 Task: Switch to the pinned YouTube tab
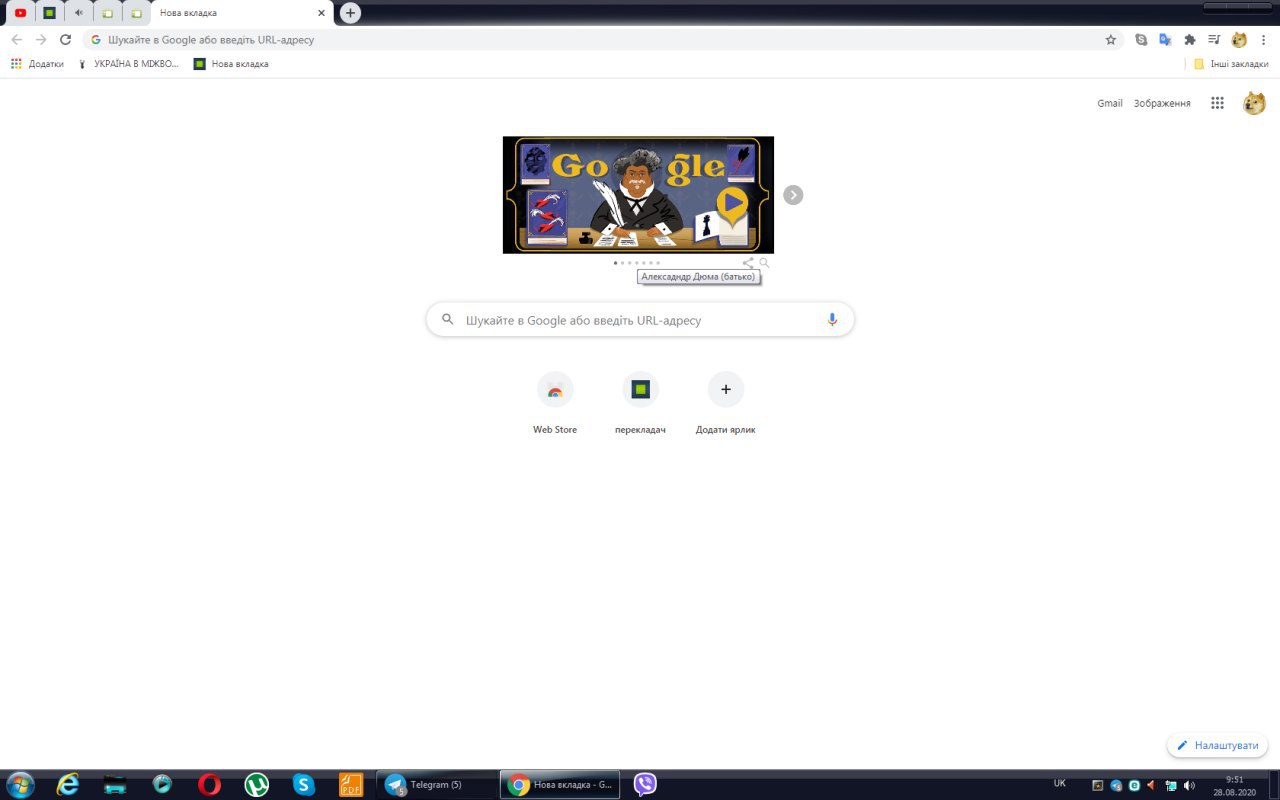[x=20, y=13]
